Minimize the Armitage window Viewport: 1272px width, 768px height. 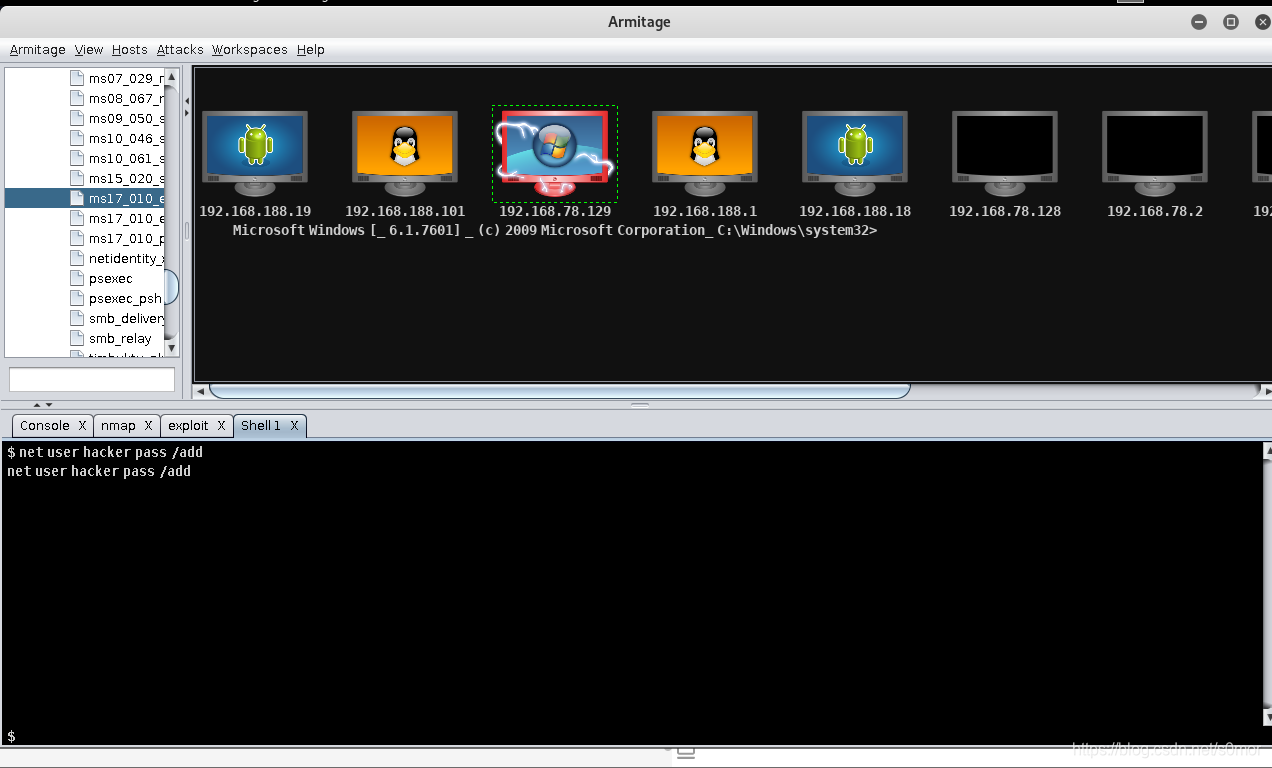point(1199,22)
